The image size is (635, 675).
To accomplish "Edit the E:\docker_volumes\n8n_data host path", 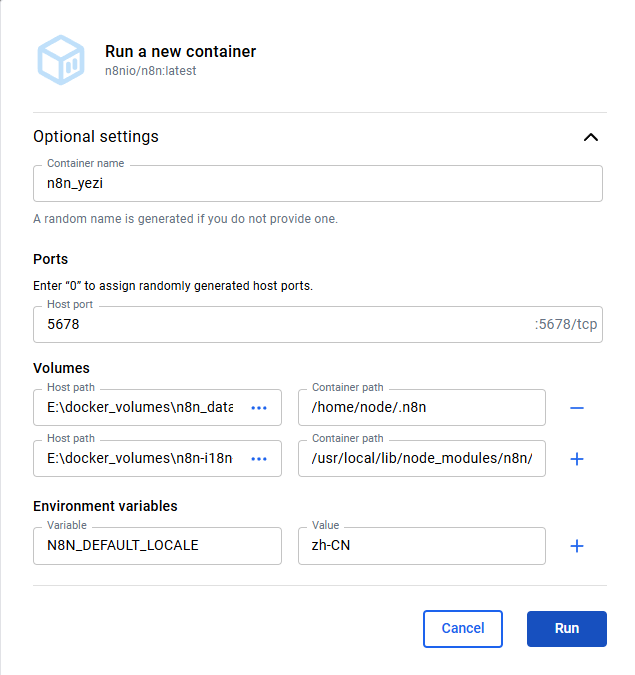I will pyautogui.click(x=140, y=408).
